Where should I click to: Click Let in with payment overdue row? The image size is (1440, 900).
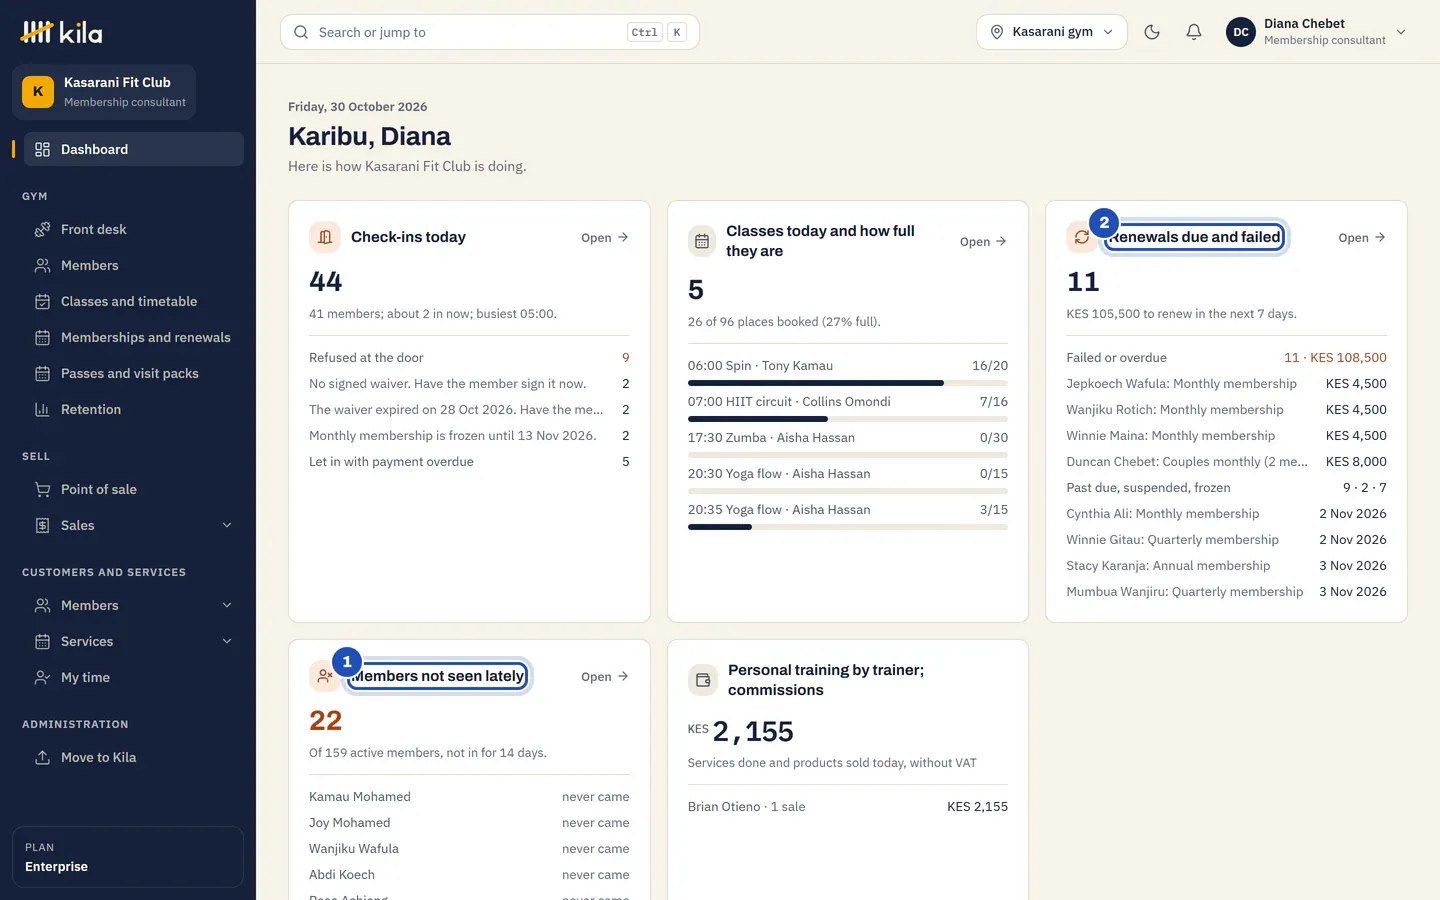(x=469, y=461)
